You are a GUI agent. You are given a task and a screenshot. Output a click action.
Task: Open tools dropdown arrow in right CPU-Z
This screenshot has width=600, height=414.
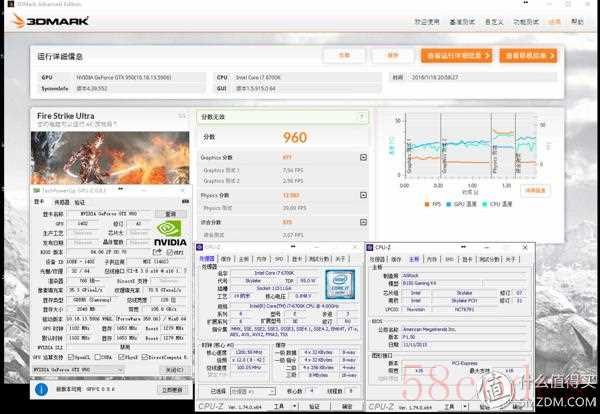tap(465, 407)
